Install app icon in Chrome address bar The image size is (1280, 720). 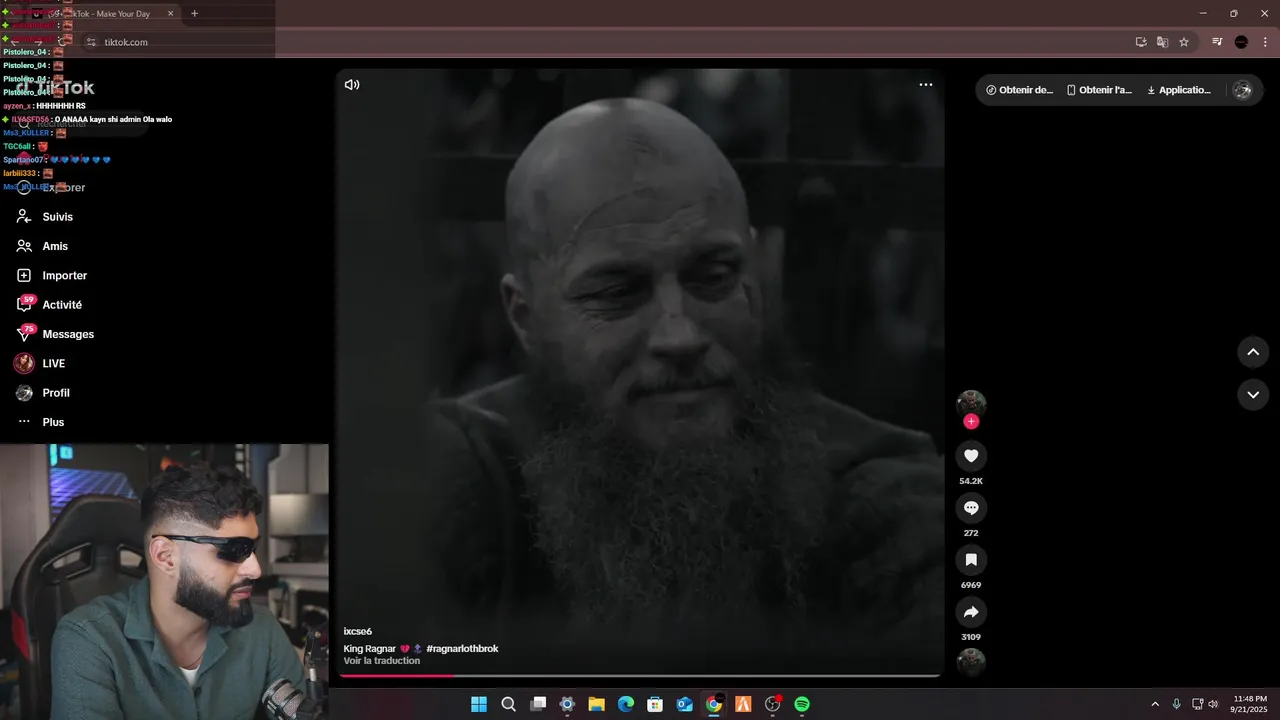(x=1141, y=42)
